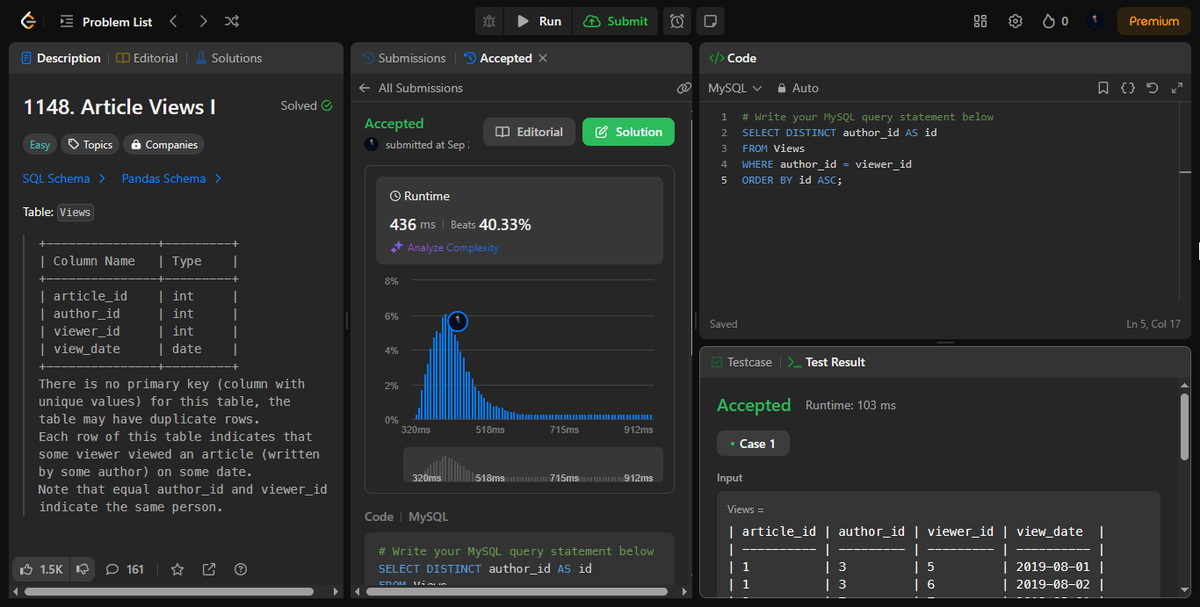This screenshot has width=1200, height=607.
Task: Star the problem as favorite
Action: 177,569
